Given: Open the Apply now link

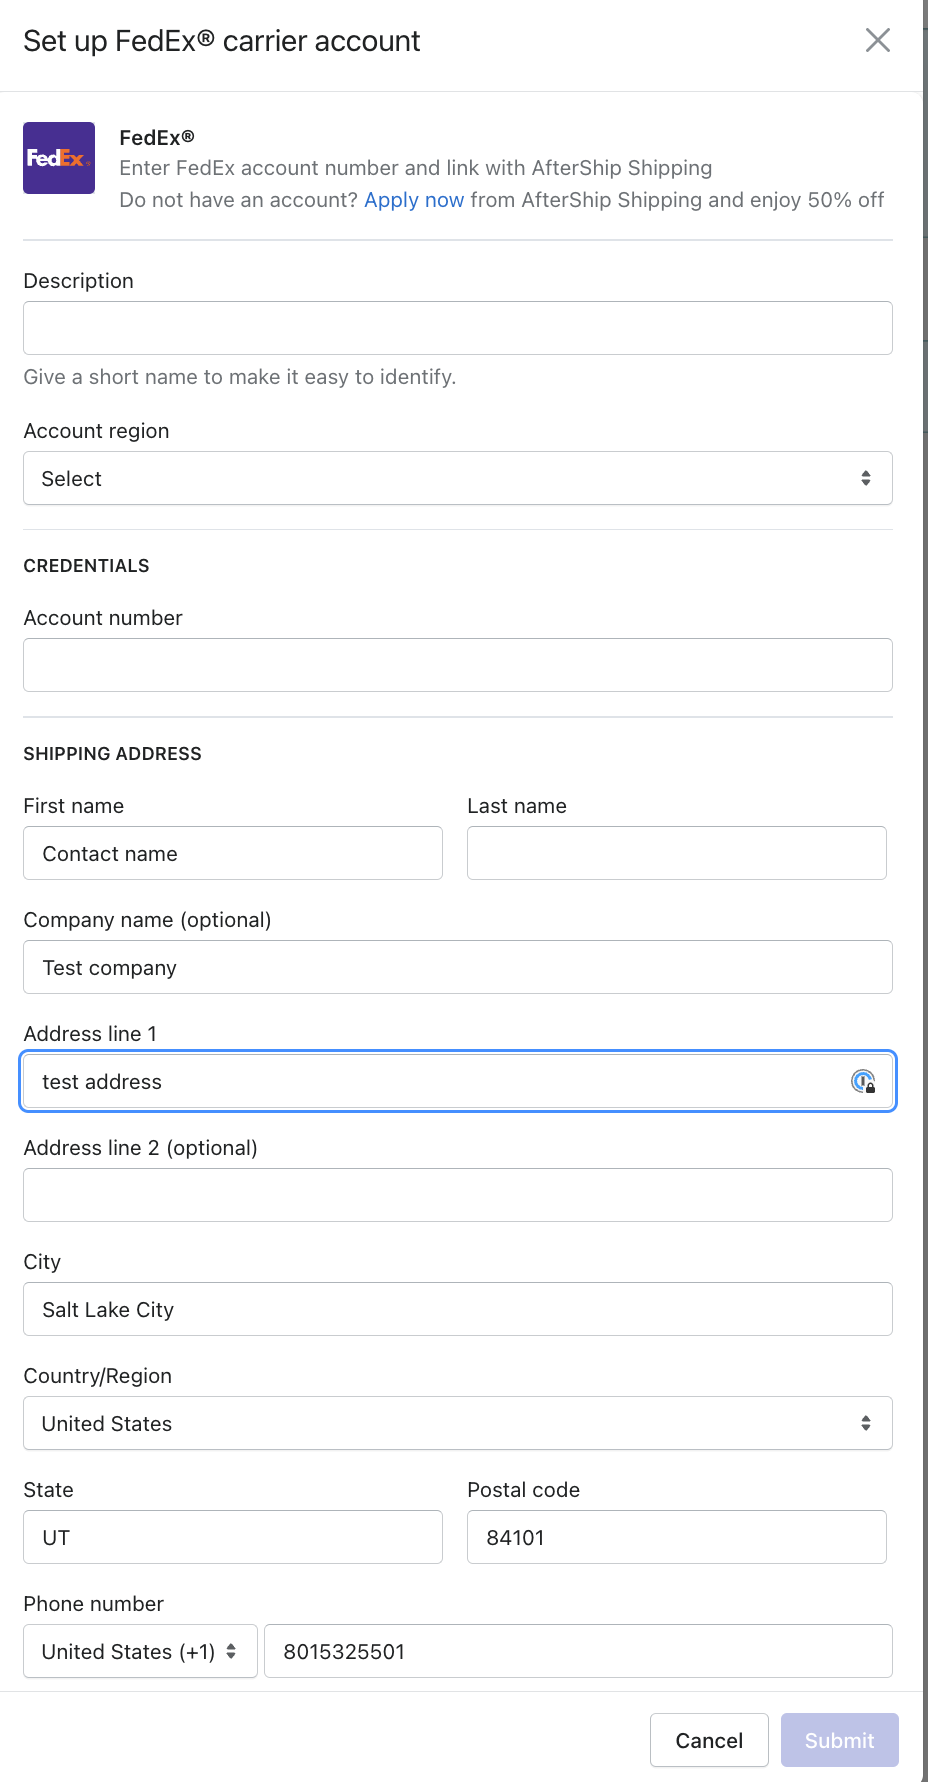Looking at the screenshot, I should [414, 200].
